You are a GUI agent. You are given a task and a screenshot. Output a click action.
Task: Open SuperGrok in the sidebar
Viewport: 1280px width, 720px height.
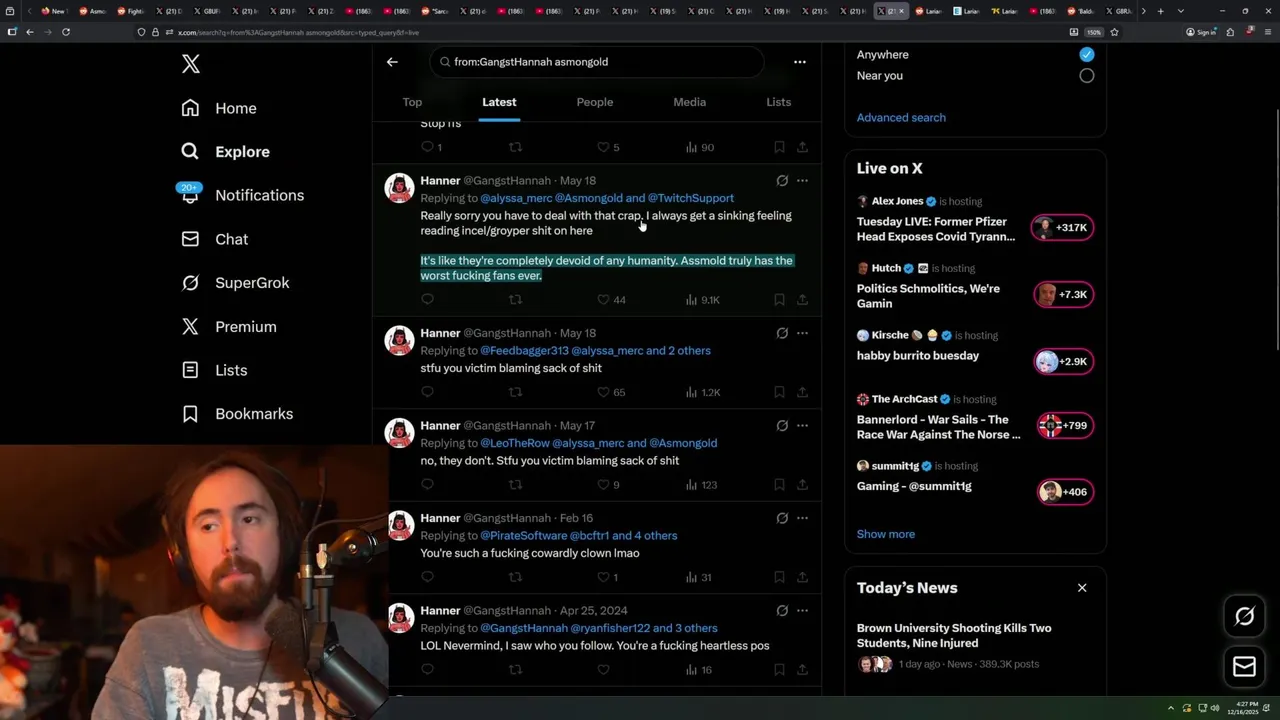[235, 283]
